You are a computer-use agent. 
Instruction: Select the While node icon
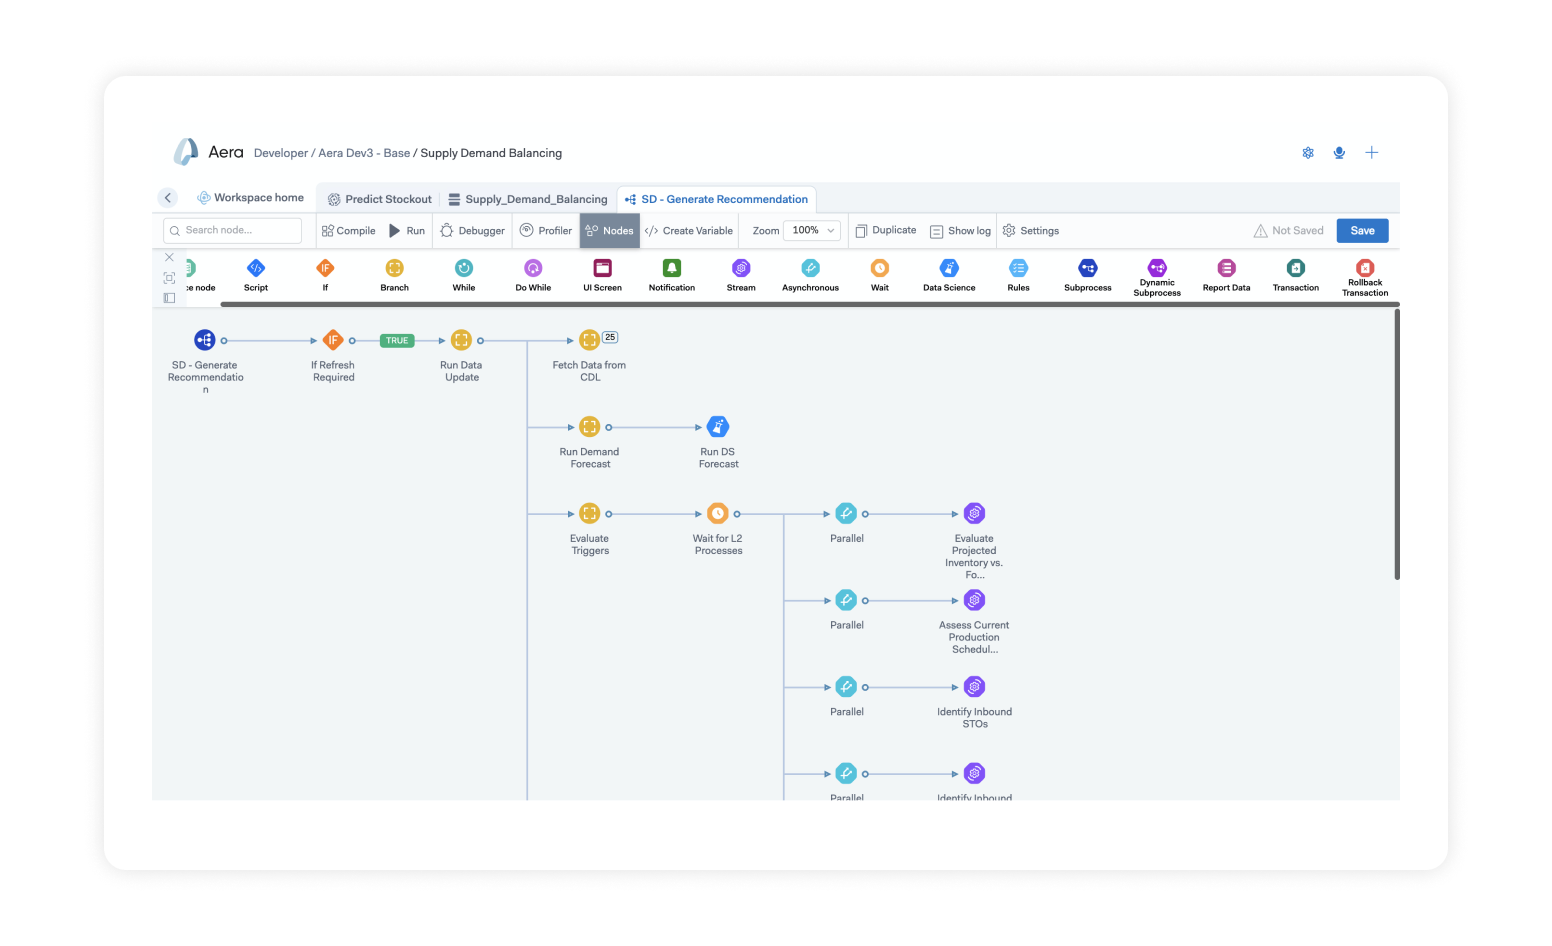coord(463,269)
